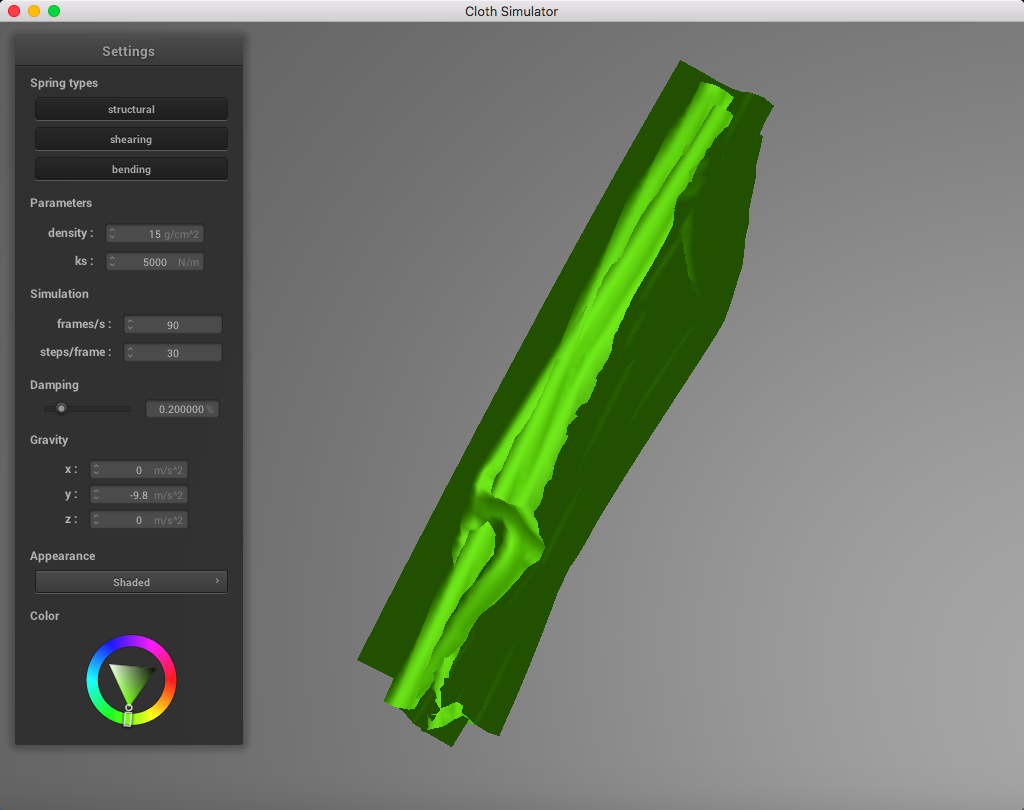Toggle the bending spring type
Image resolution: width=1024 pixels, height=810 pixels.
(131, 169)
